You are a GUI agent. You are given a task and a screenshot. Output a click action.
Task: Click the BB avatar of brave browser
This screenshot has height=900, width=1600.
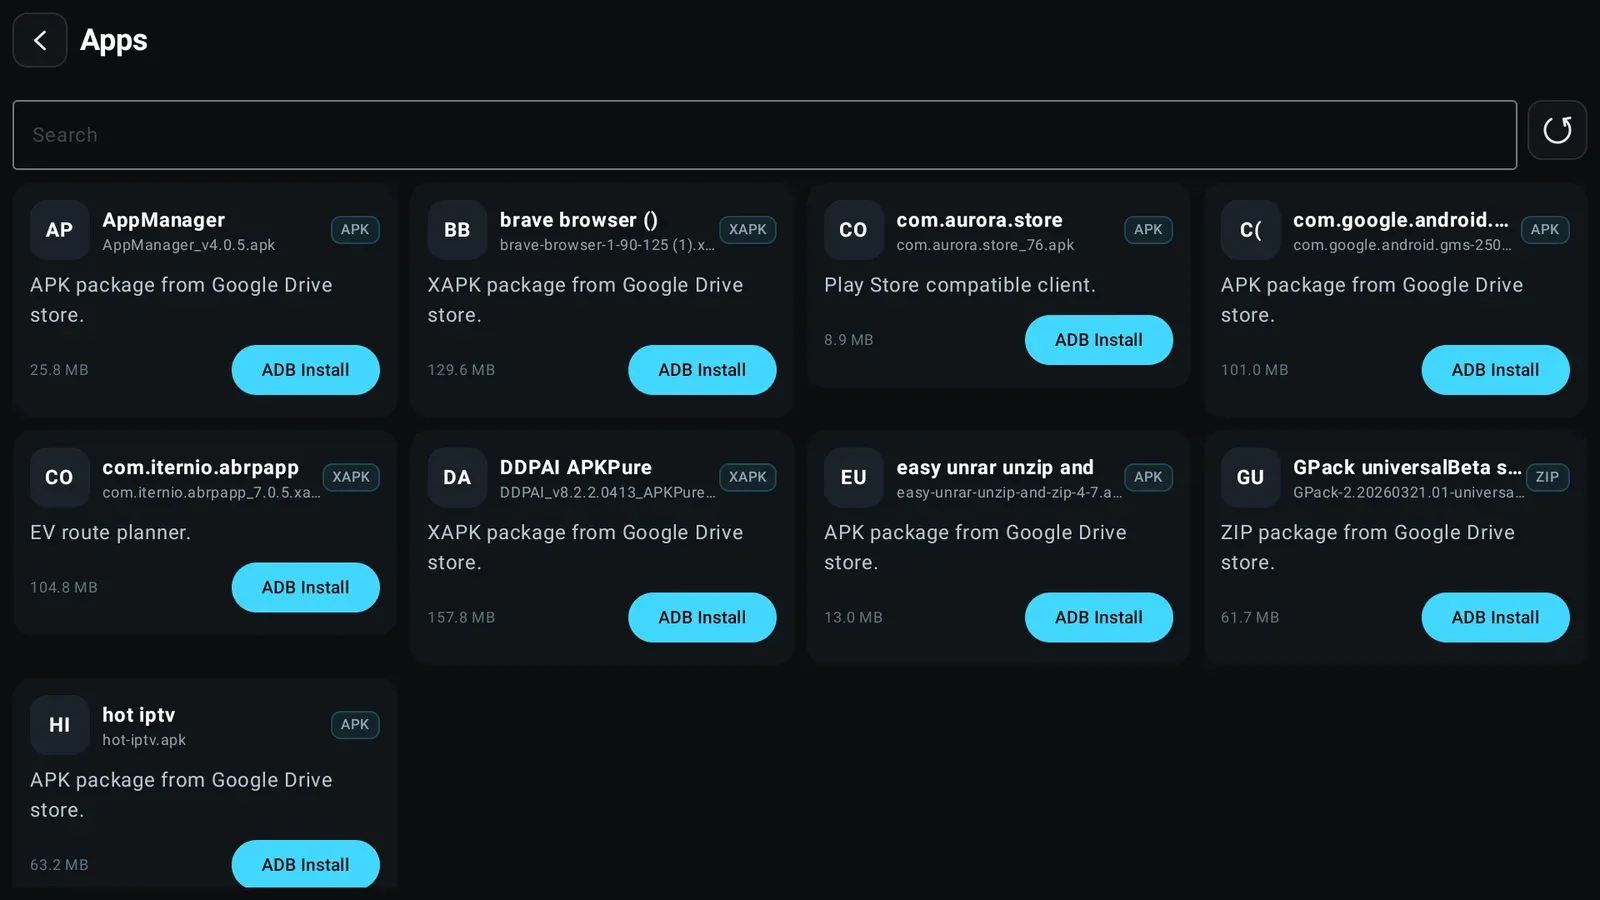click(457, 230)
